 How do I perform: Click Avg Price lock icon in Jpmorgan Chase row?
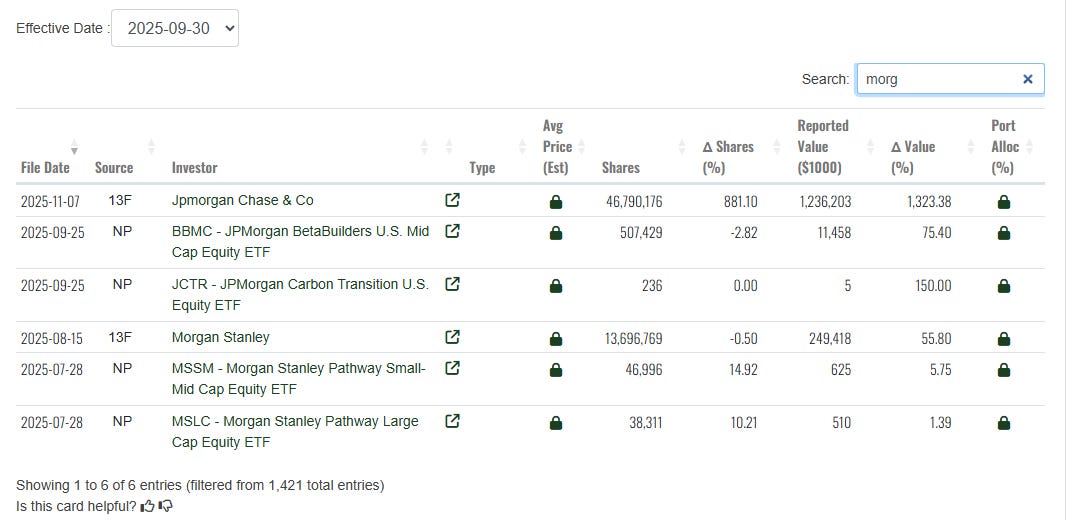pyautogui.click(x=555, y=202)
